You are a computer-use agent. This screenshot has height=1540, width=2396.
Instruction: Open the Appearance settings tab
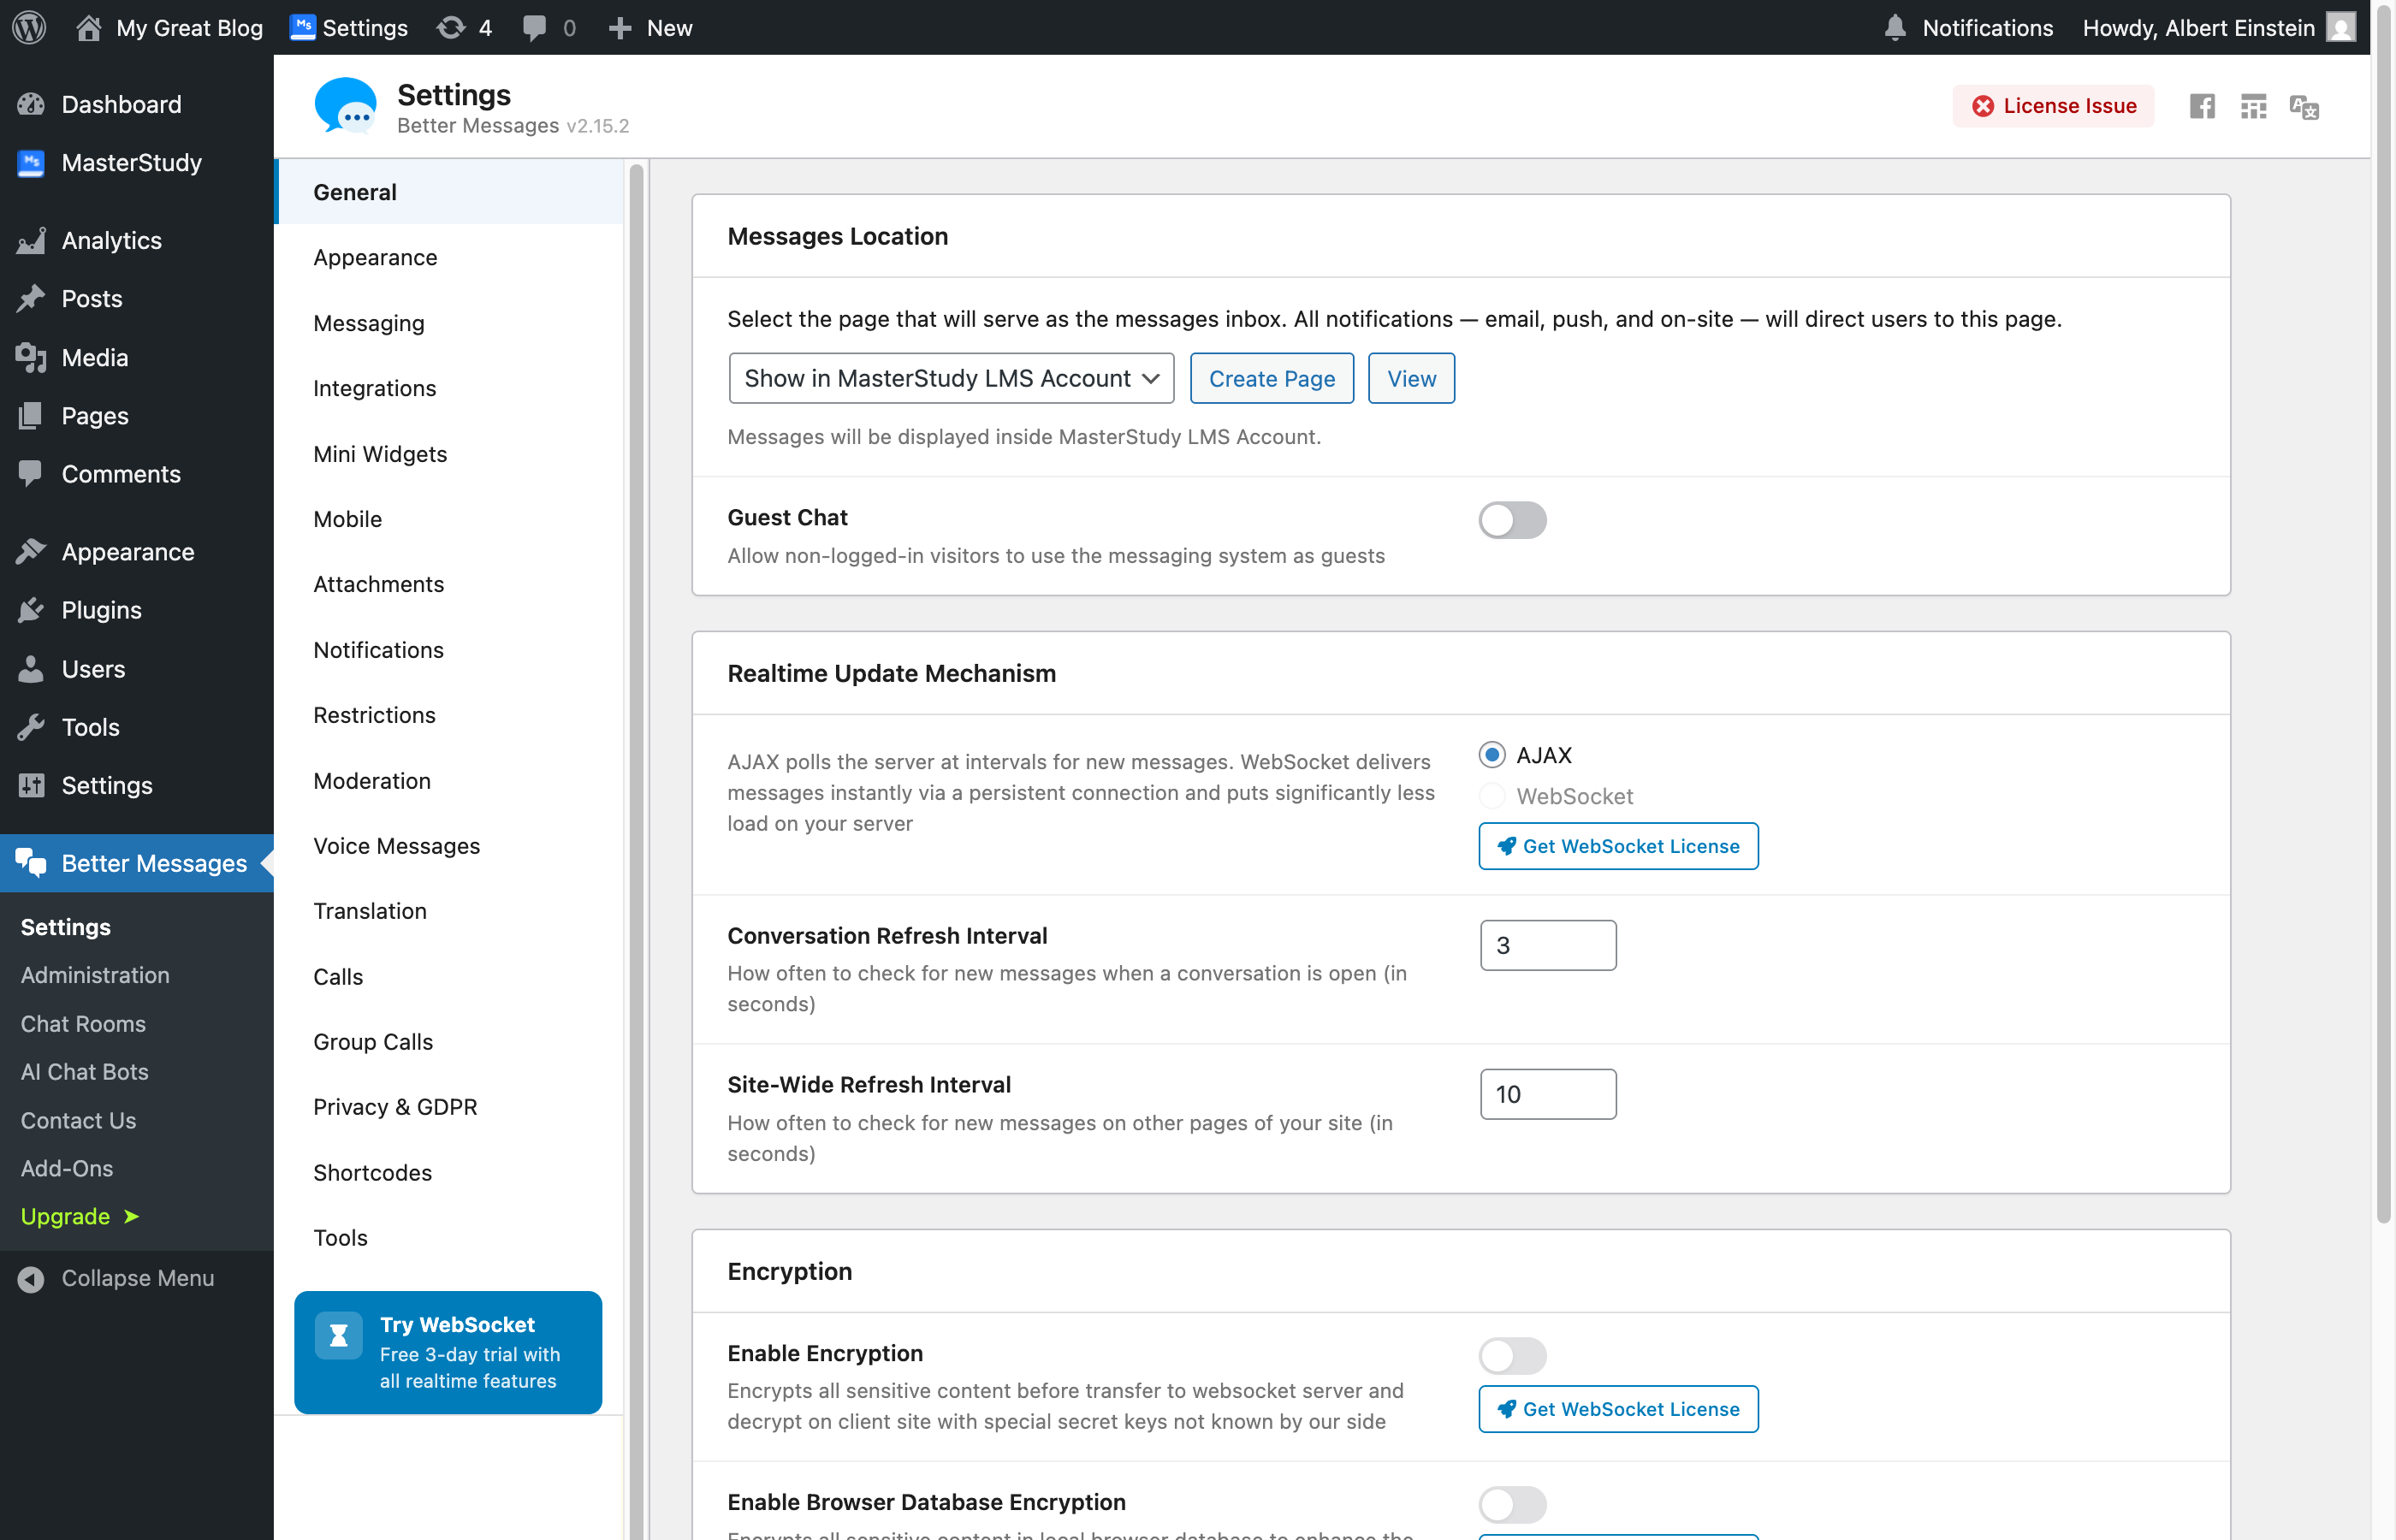[x=449, y=257]
